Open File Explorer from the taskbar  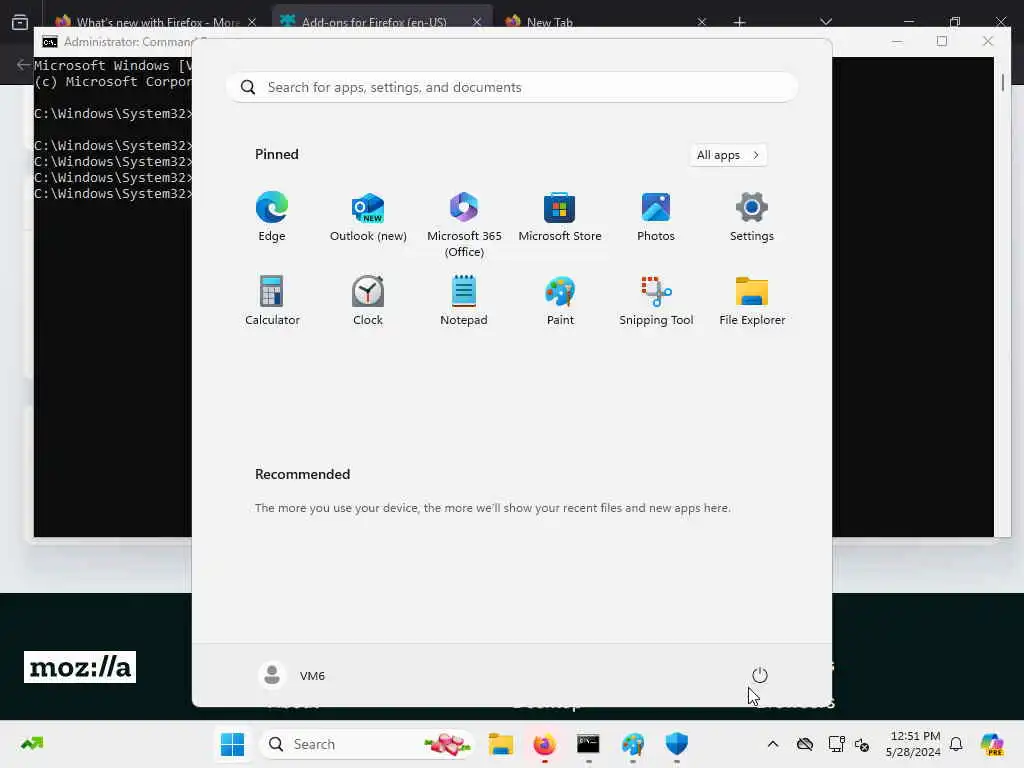500,744
